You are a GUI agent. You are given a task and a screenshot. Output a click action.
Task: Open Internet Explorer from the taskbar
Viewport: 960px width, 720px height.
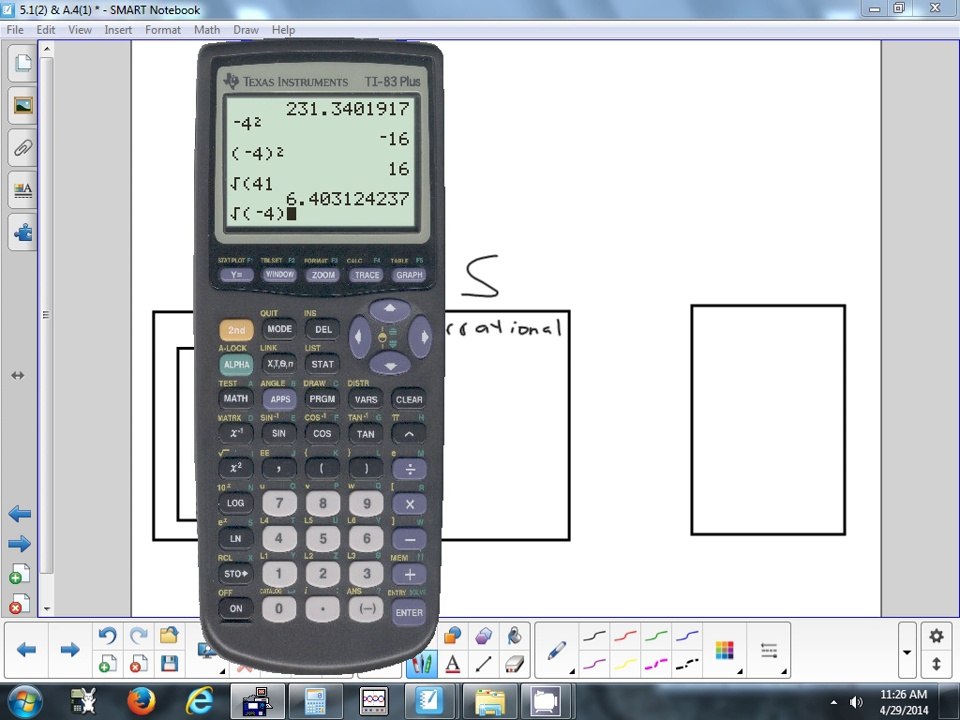click(200, 702)
